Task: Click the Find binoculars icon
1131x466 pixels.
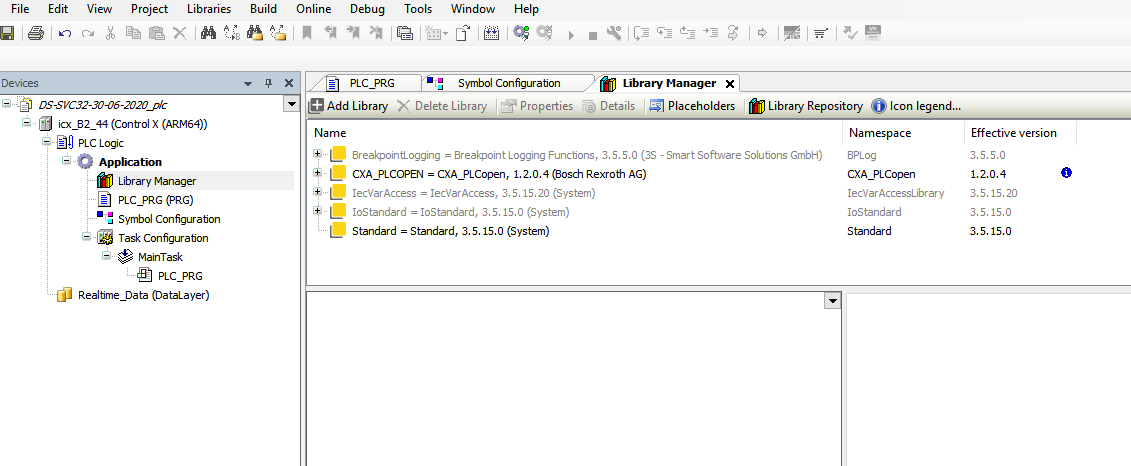Action: click(x=209, y=33)
